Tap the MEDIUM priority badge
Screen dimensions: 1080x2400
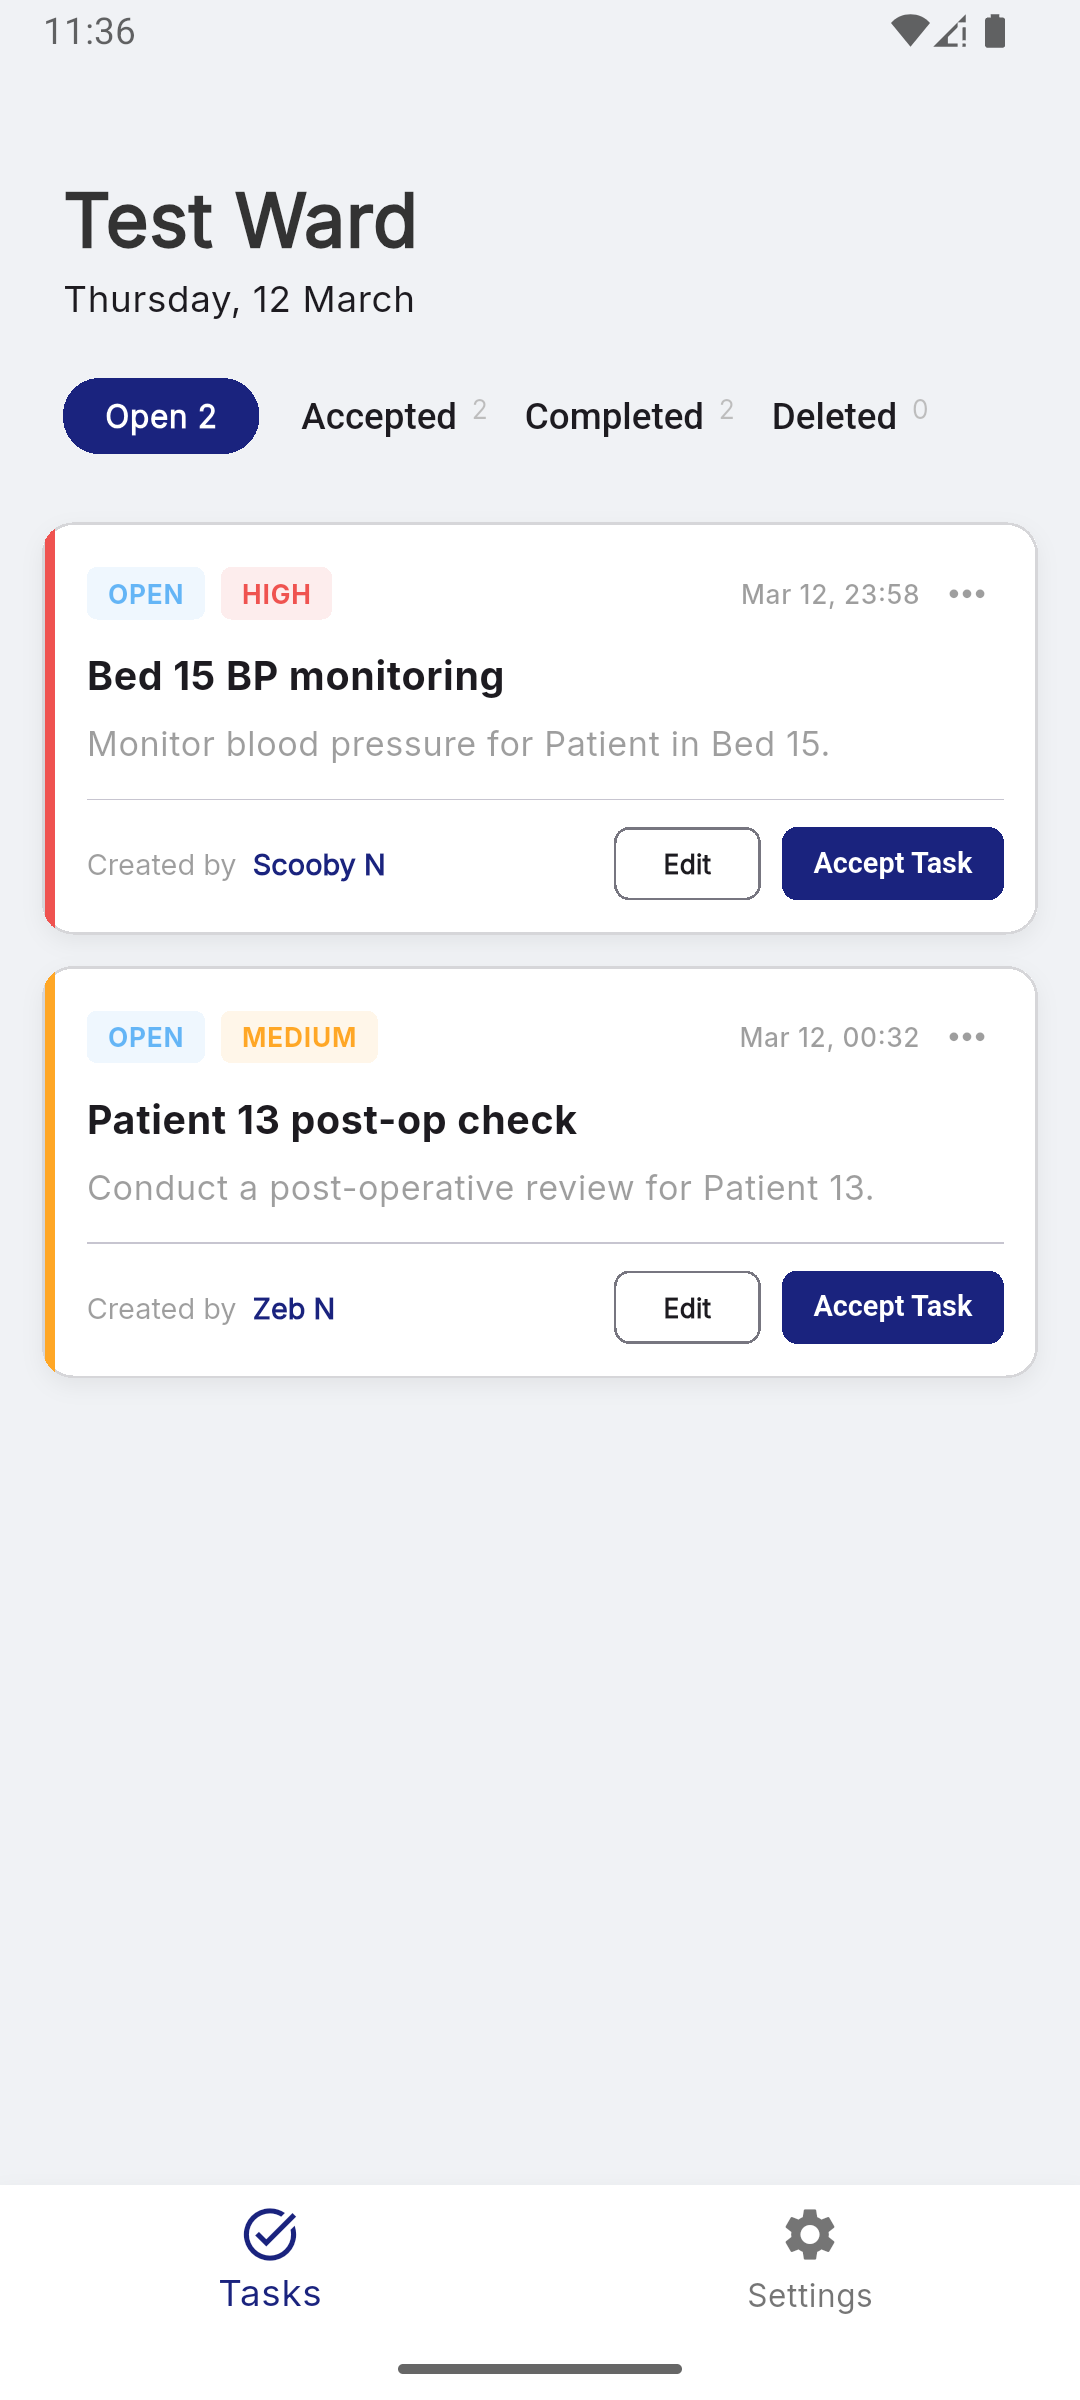[x=299, y=1037]
